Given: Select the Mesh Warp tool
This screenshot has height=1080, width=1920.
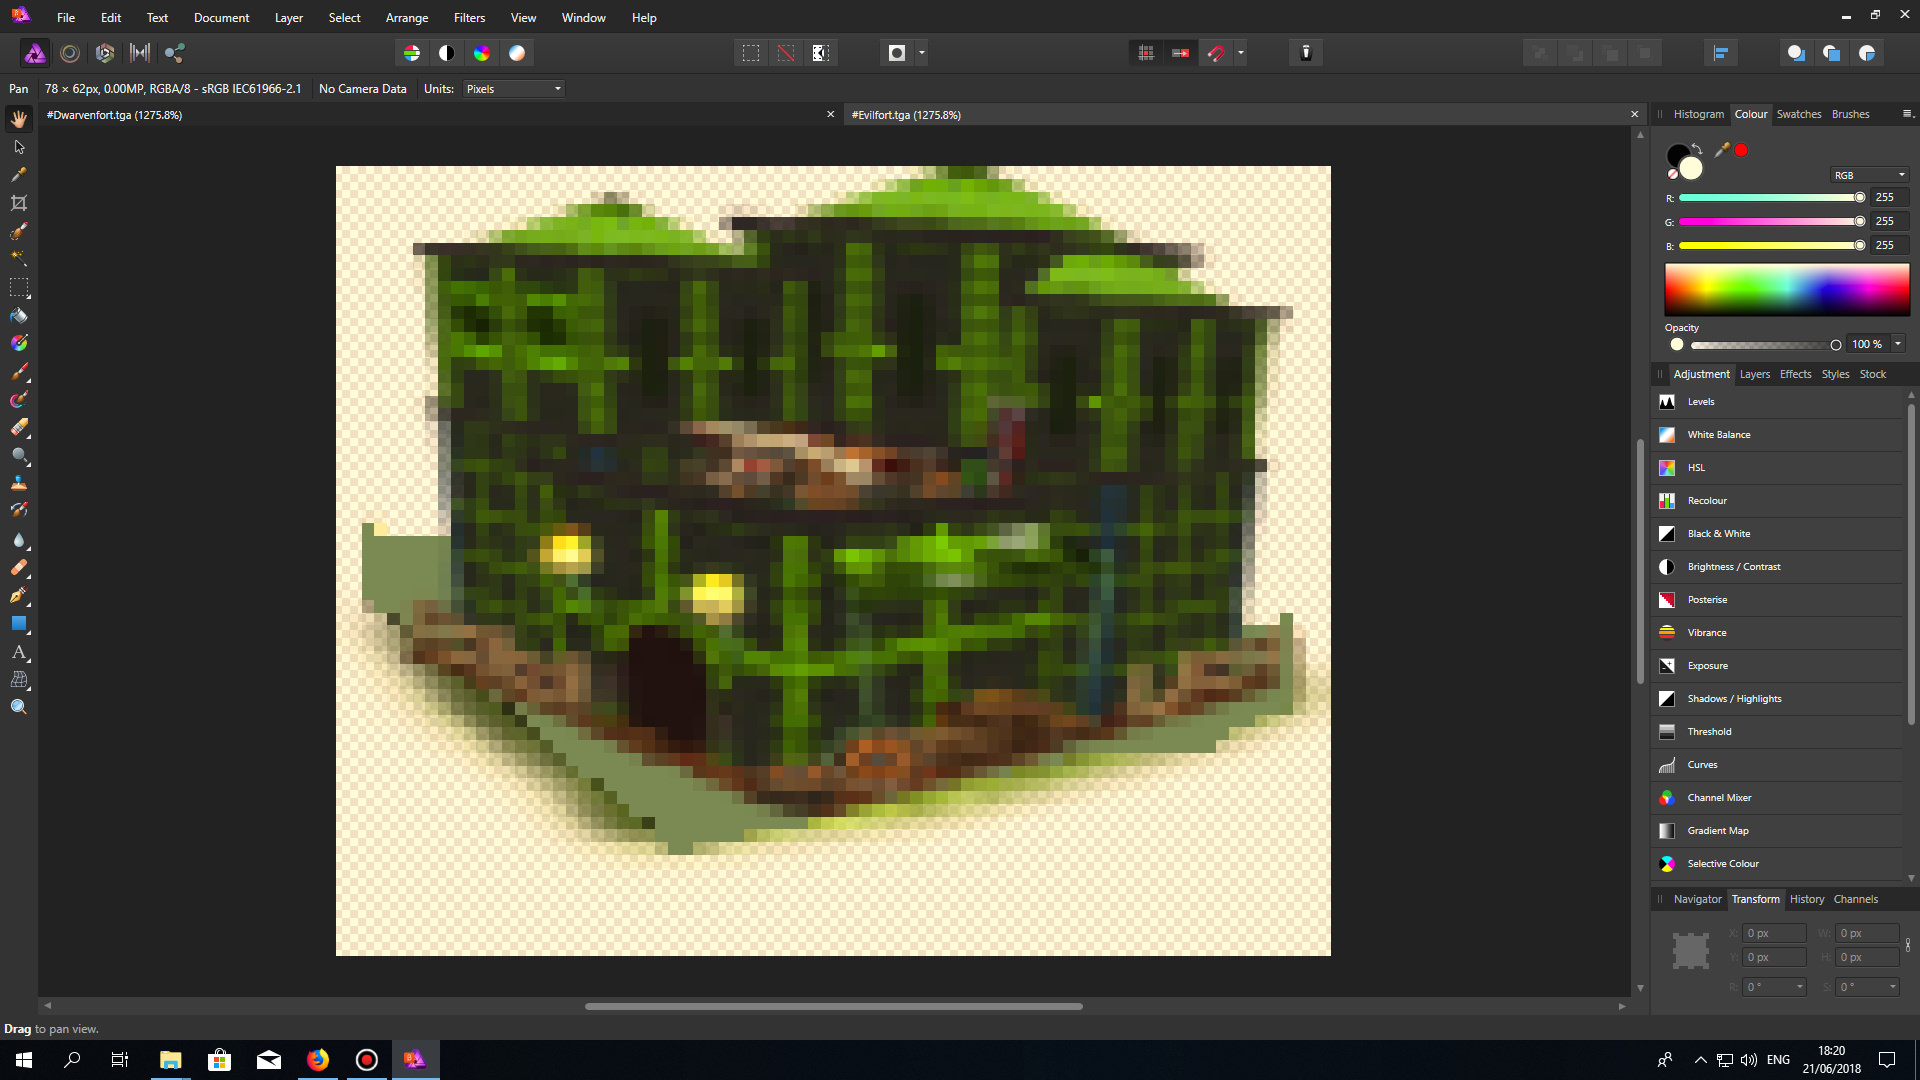Looking at the screenshot, I should click(x=19, y=680).
